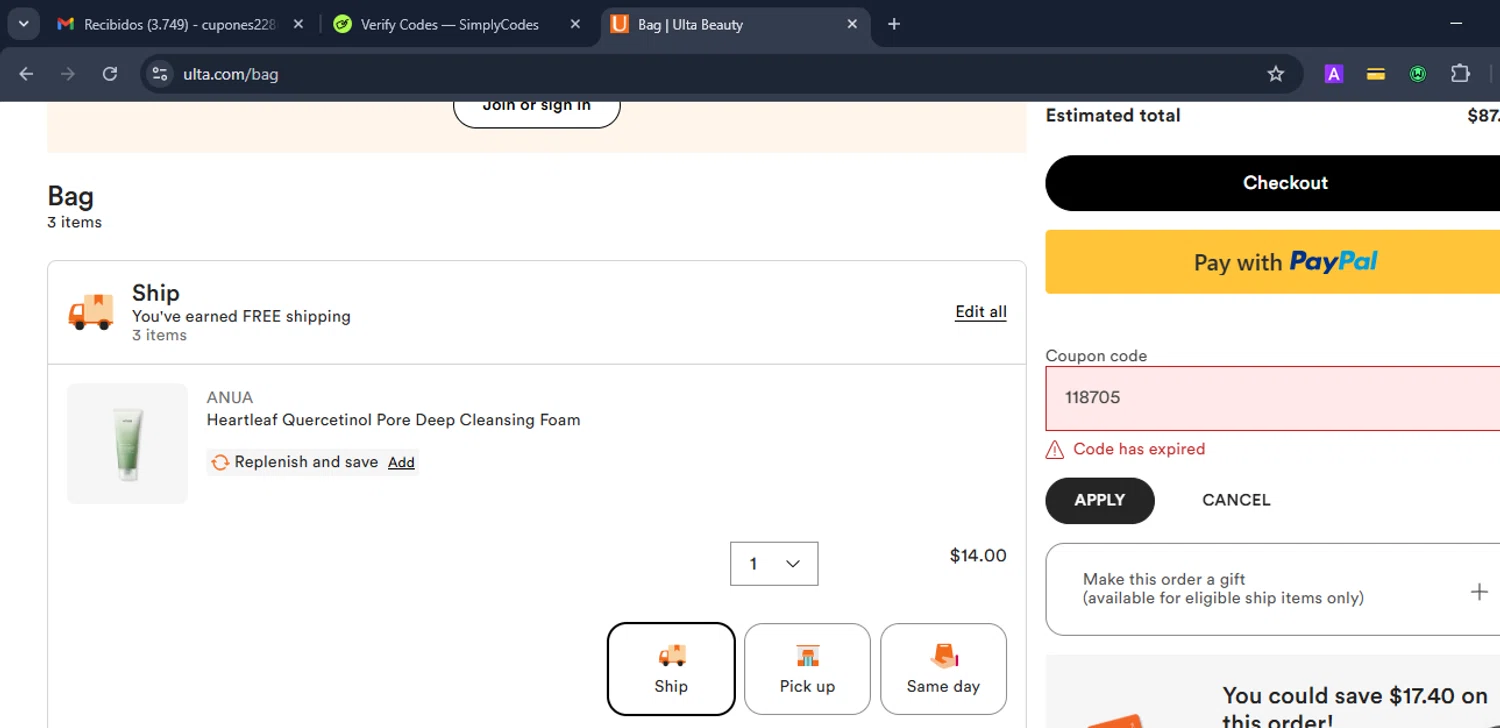Click the ANUA brand name

230,398
